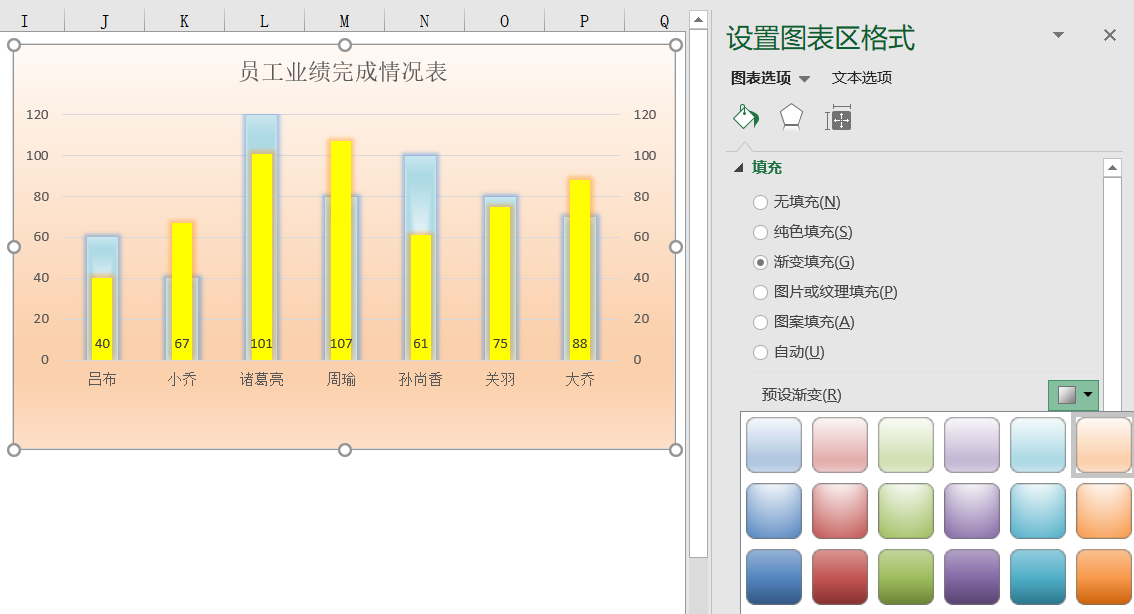
Task: Collapse the 填充 section
Action: coord(738,168)
